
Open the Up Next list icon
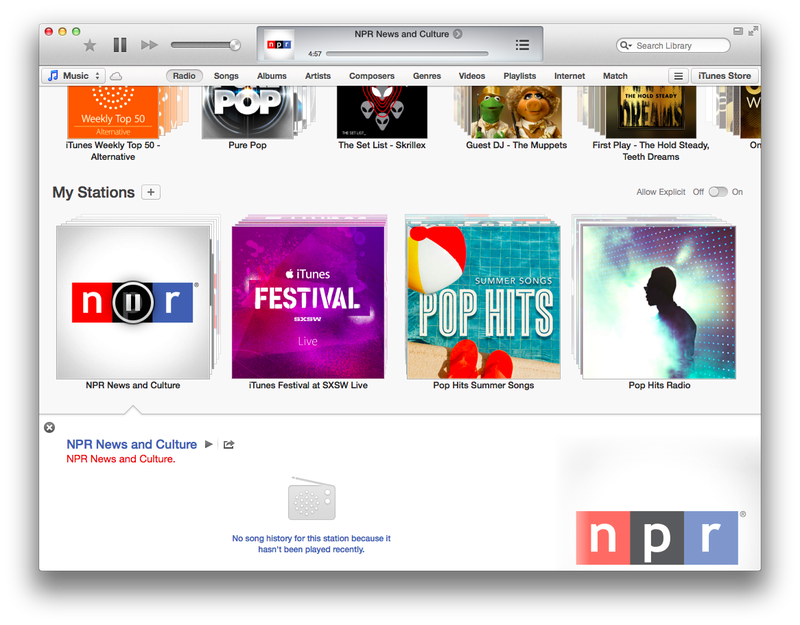pos(522,45)
